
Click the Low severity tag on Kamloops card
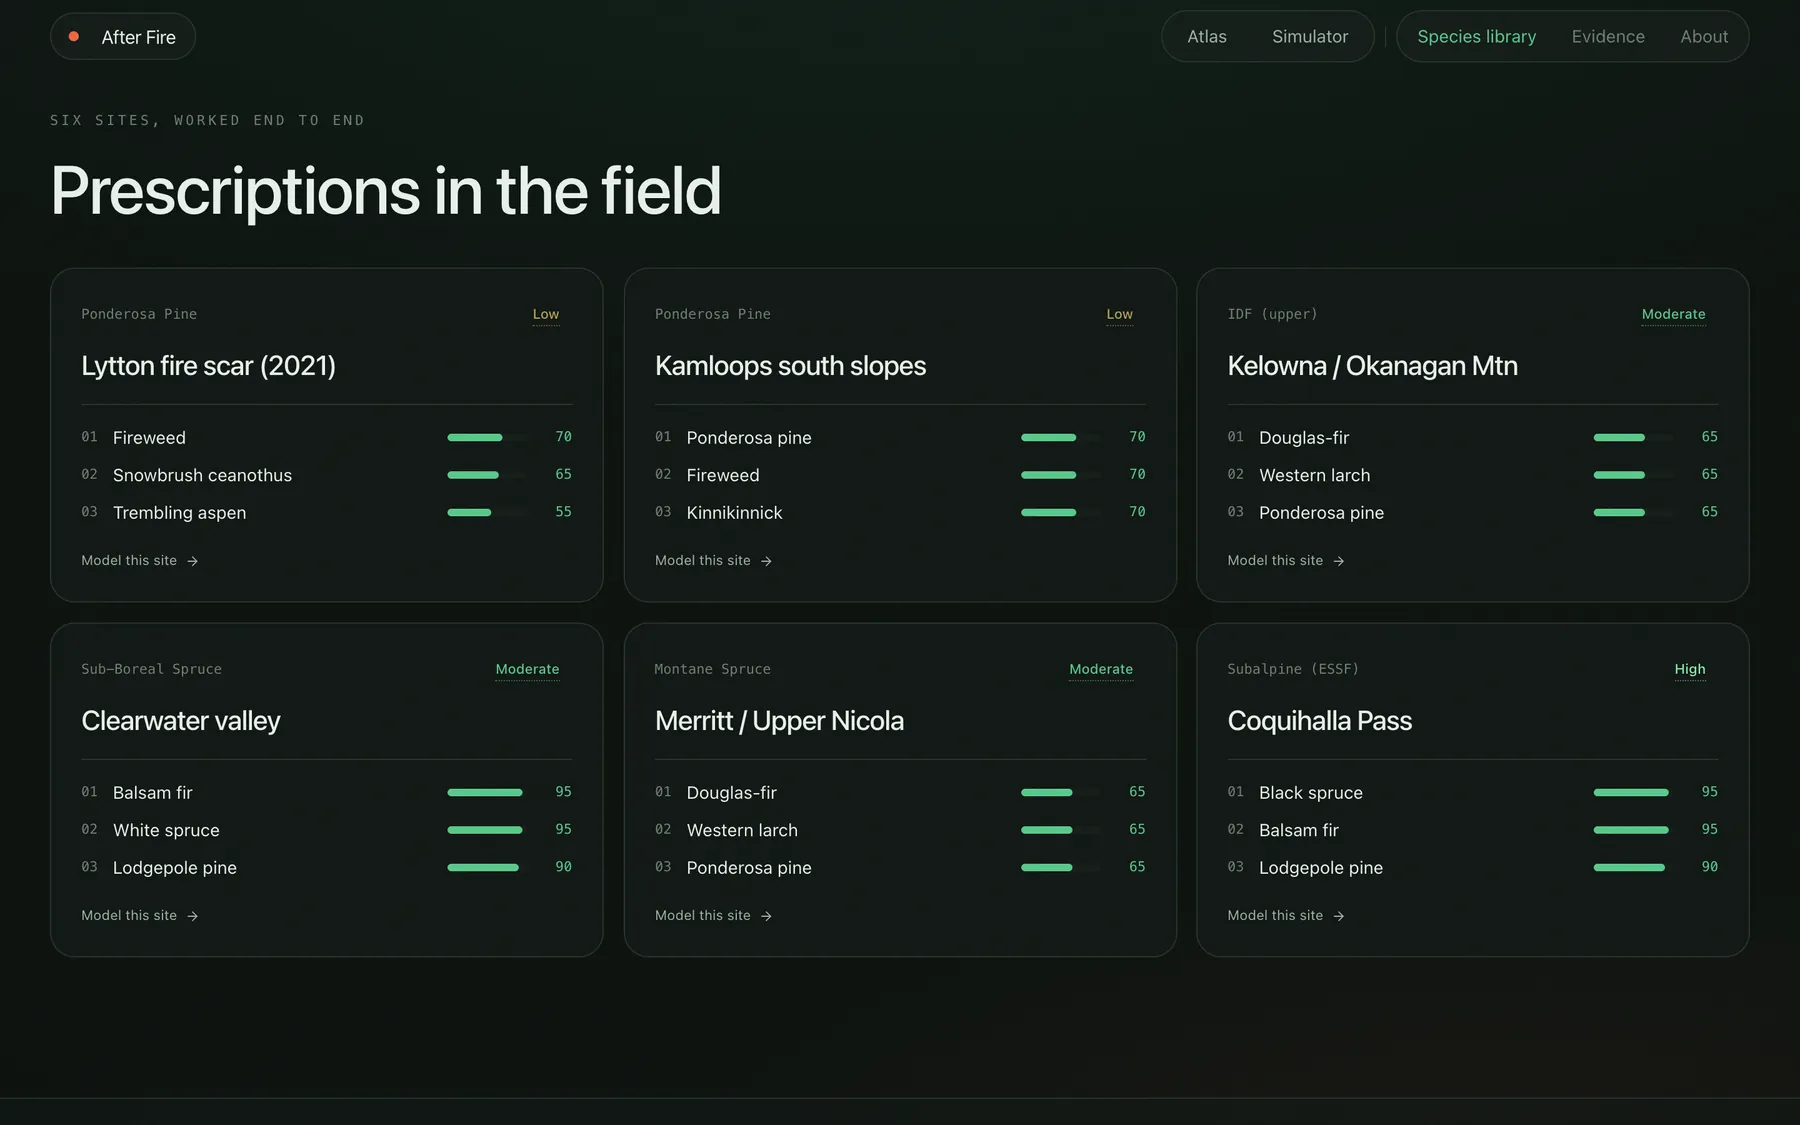pyautogui.click(x=1120, y=315)
